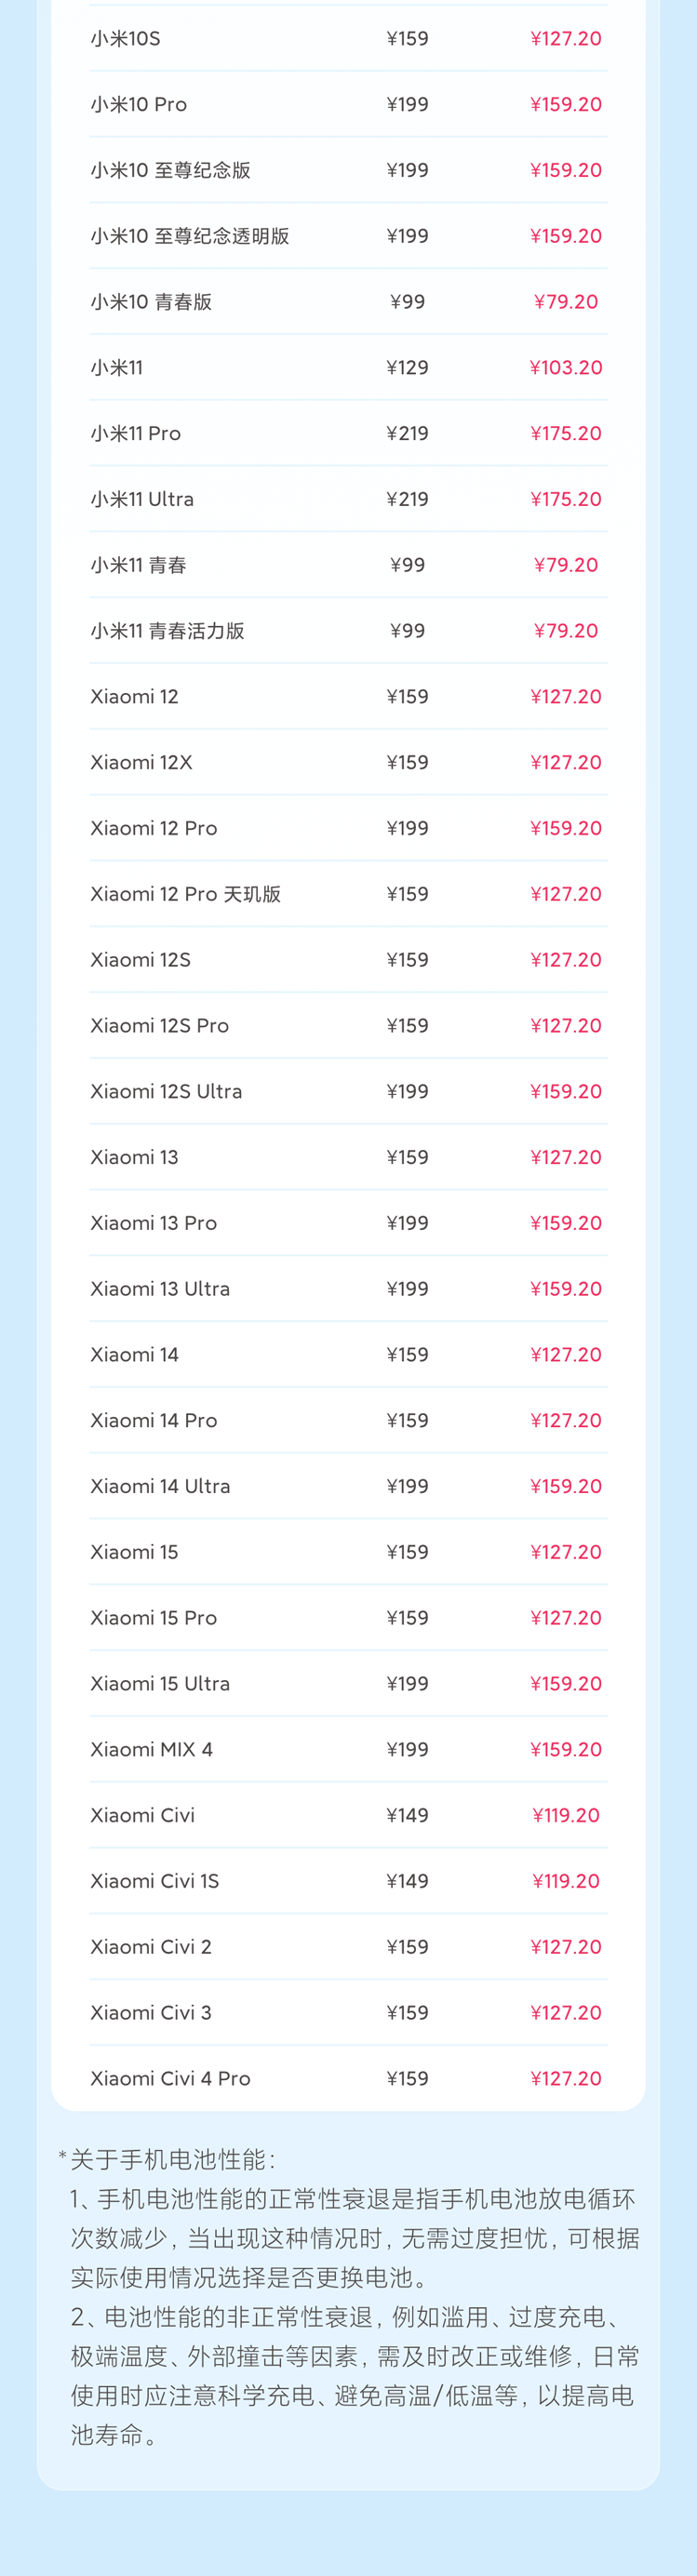Select the Xiaomi 14 Ultra model name
The height and width of the screenshot is (2576, 697).
coord(160,1486)
